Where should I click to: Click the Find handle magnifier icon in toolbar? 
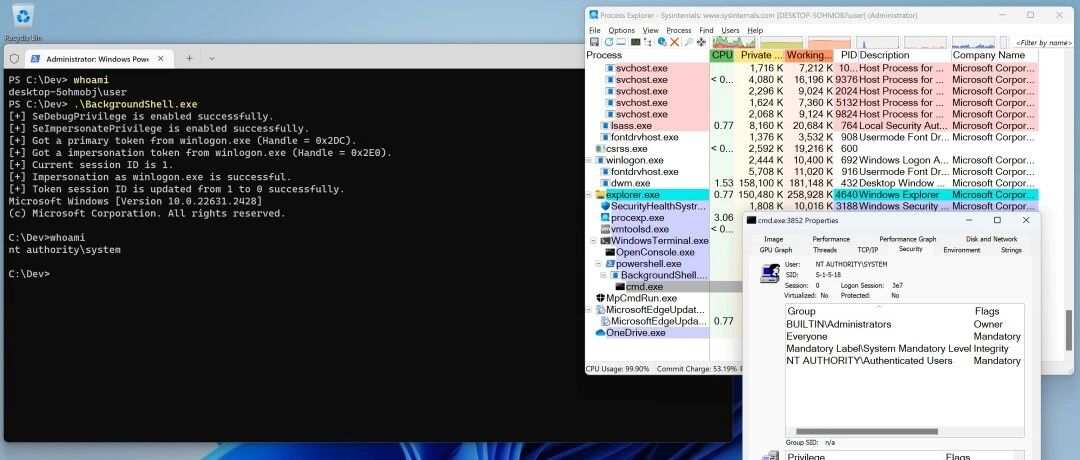689,42
